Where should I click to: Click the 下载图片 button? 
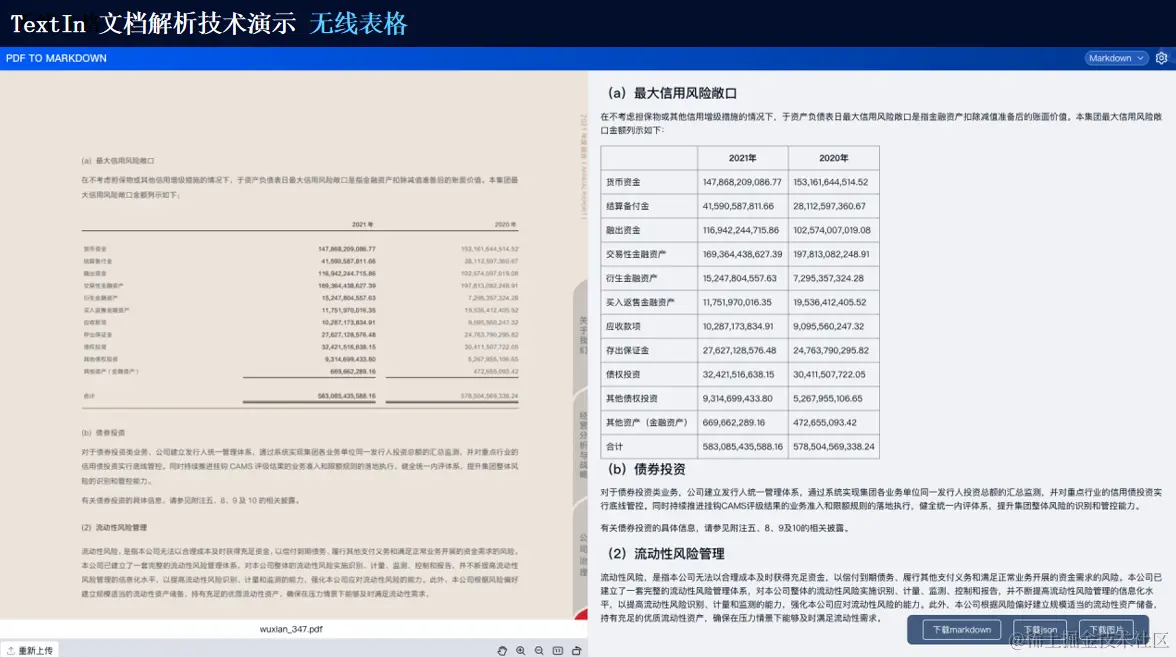pyautogui.click(x=1106, y=630)
